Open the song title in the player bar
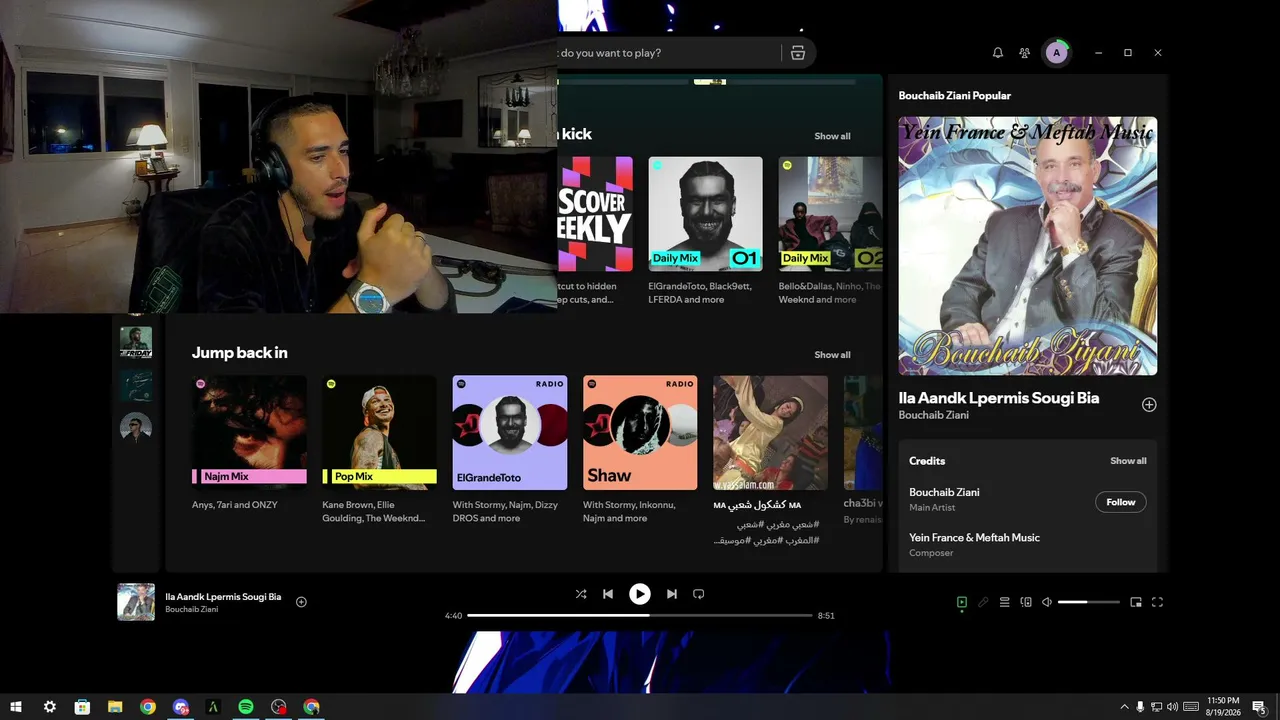This screenshot has height=720, width=1280. (223, 597)
